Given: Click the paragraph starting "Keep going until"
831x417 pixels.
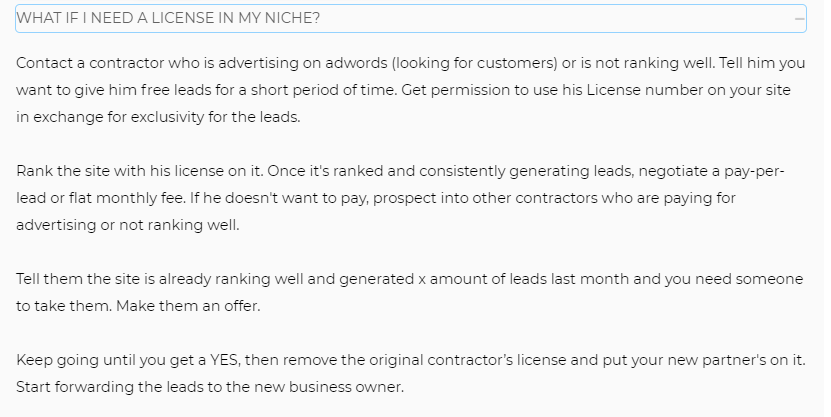Looking at the screenshot, I should [411, 374].
